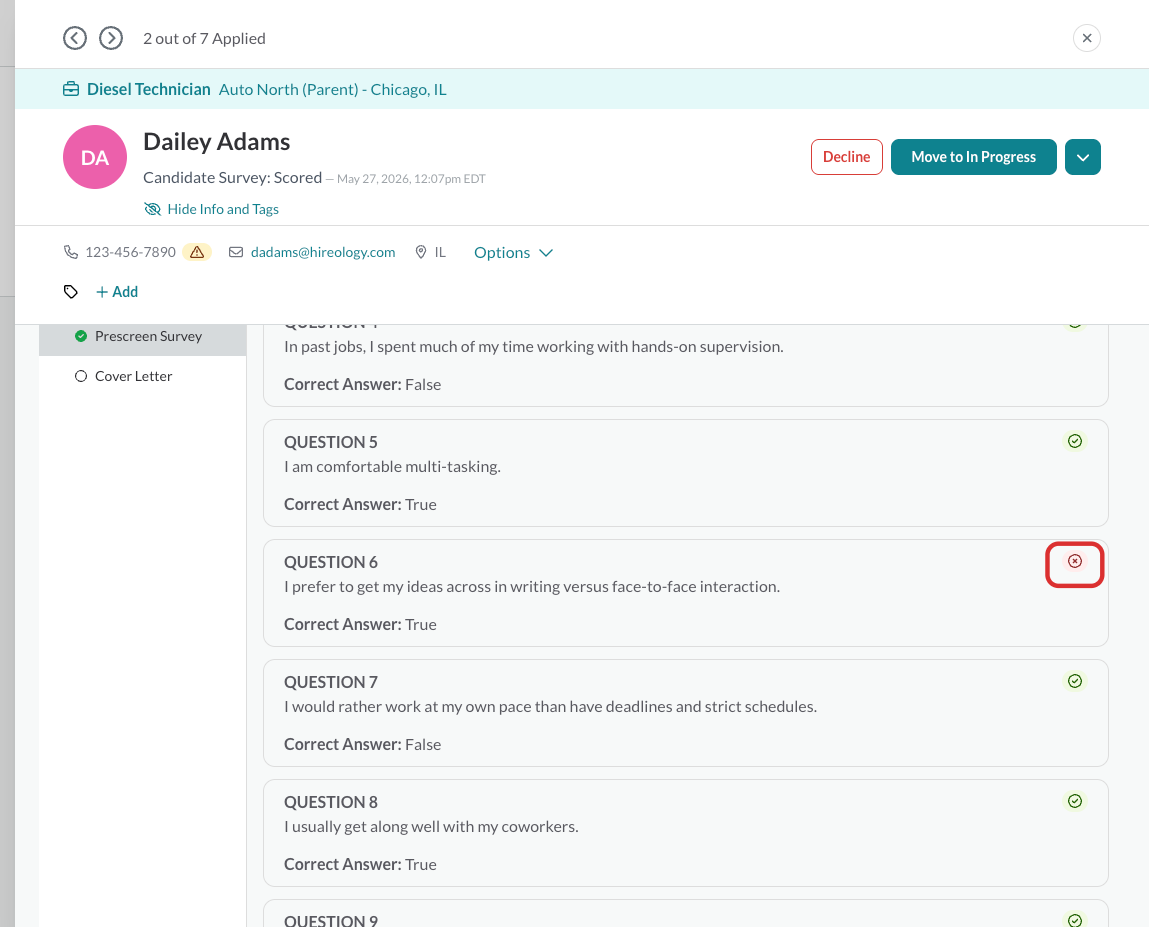Add a new tag
Image resolution: width=1149 pixels, height=927 pixels.
coord(117,292)
